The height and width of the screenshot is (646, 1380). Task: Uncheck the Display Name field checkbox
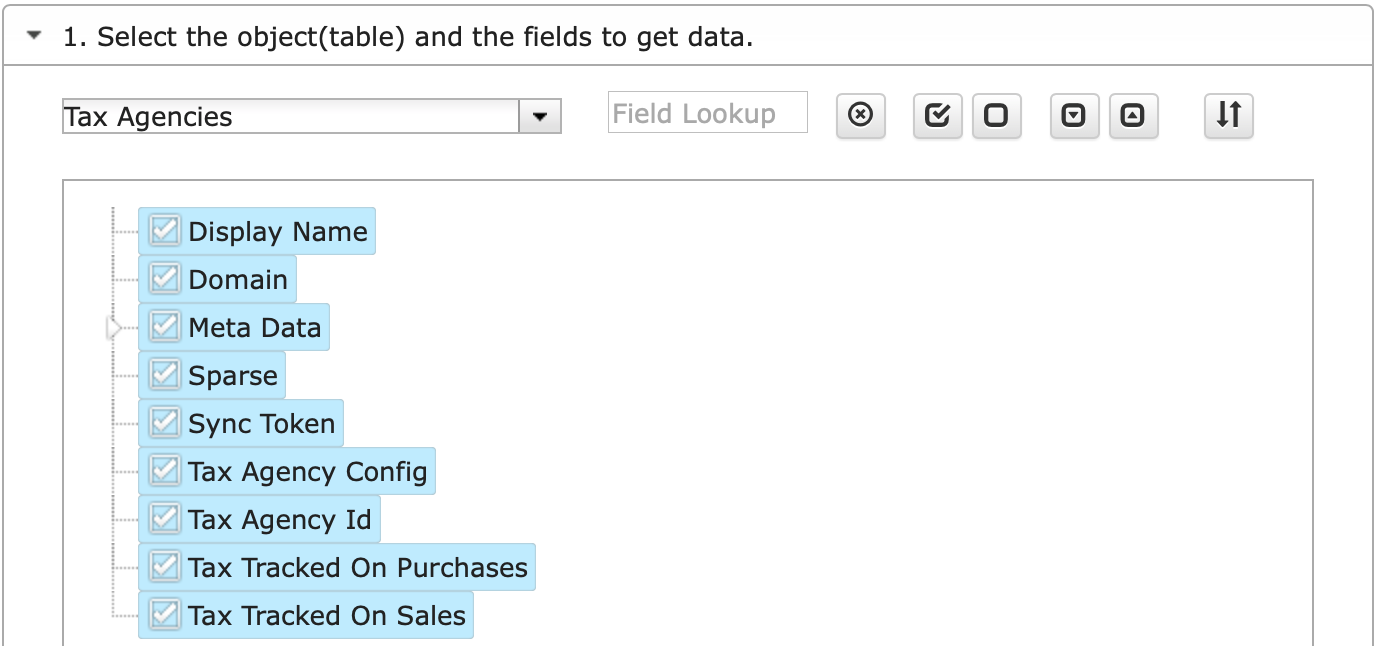coord(164,231)
